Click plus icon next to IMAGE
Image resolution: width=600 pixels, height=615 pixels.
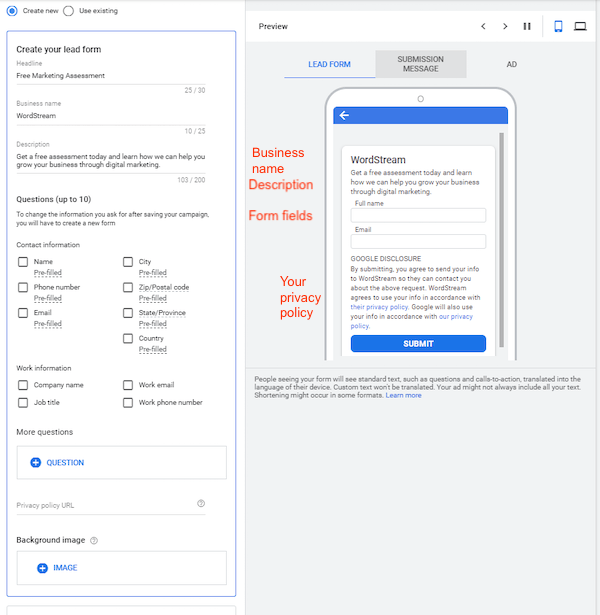point(42,568)
